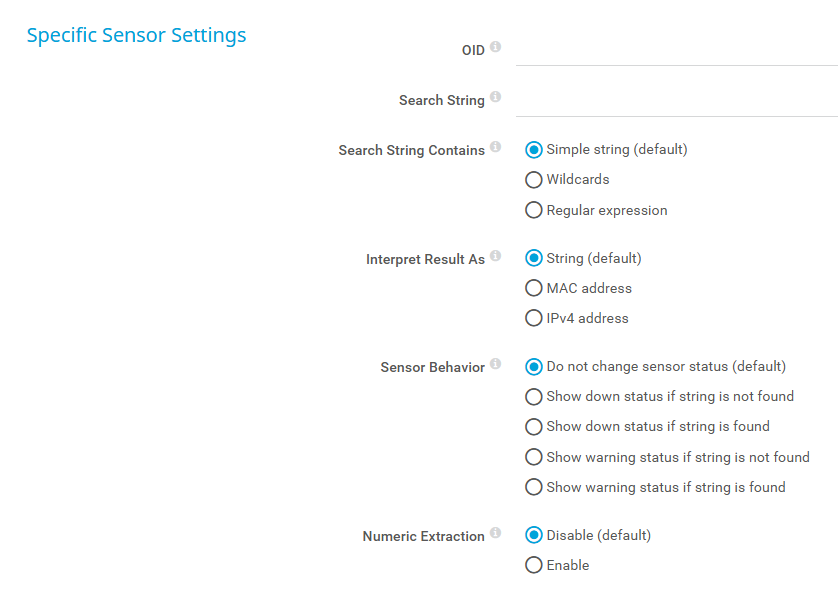The width and height of the screenshot is (838, 594).
Task: Click the info icon for Interpret Result As
Action: [495, 256]
